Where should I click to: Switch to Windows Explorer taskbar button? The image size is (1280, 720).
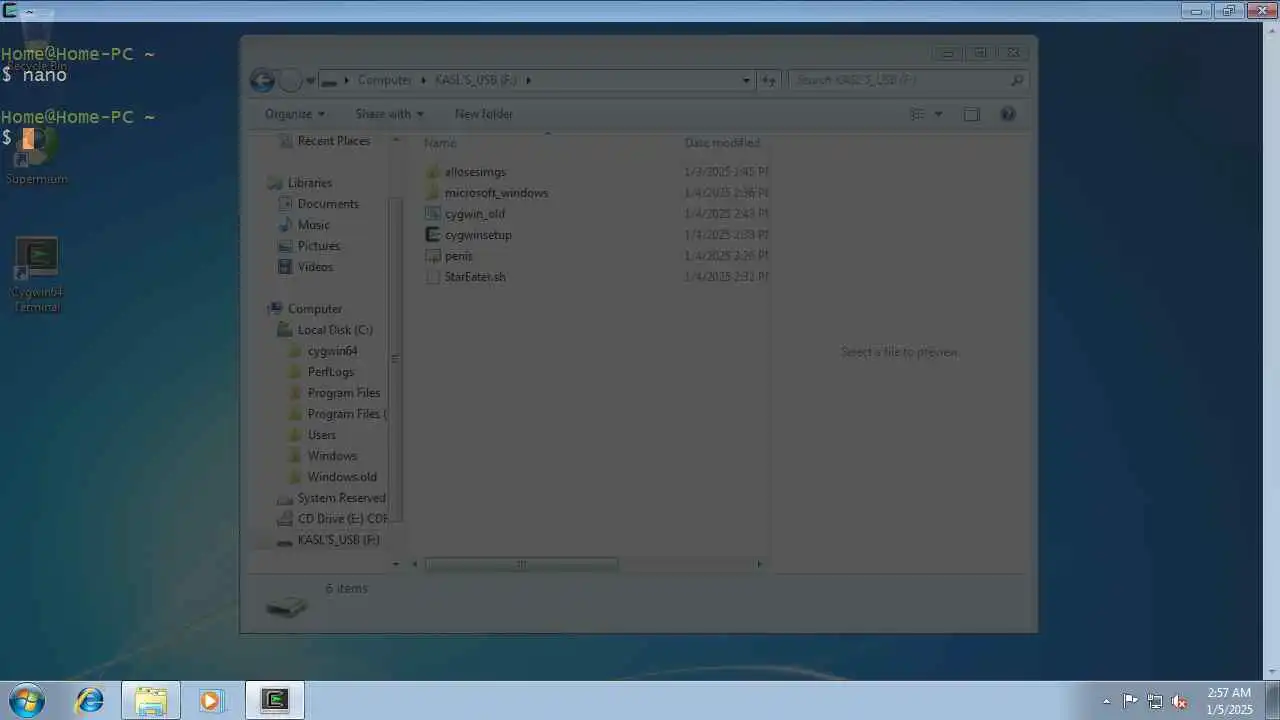click(x=151, y=701)
